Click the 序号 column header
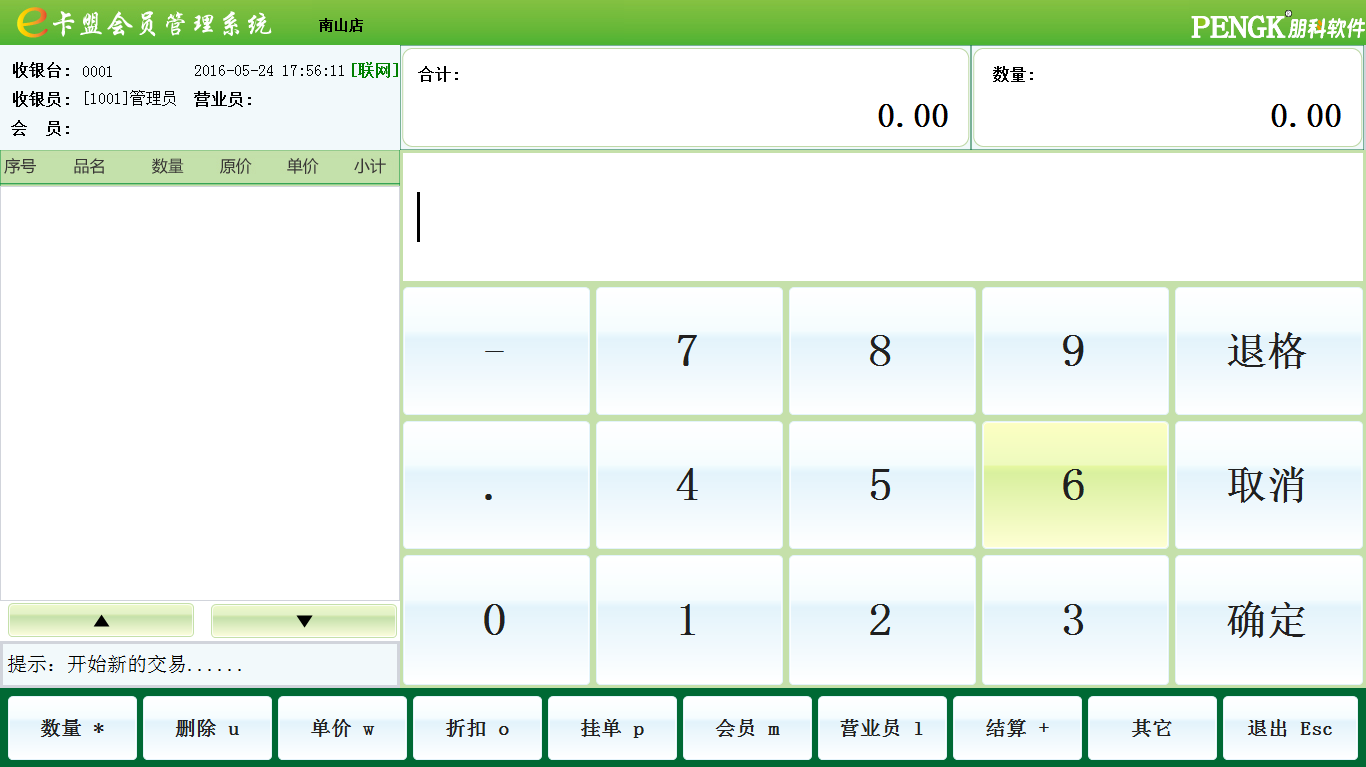 pos(20,167)
